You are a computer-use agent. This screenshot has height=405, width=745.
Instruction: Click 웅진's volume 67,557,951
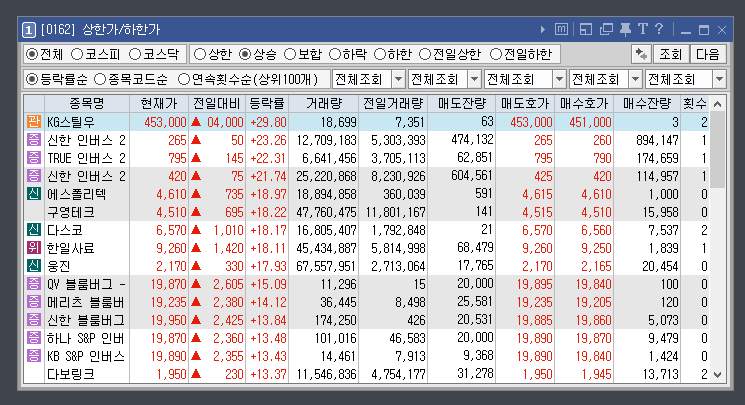[x=326, y=266]
